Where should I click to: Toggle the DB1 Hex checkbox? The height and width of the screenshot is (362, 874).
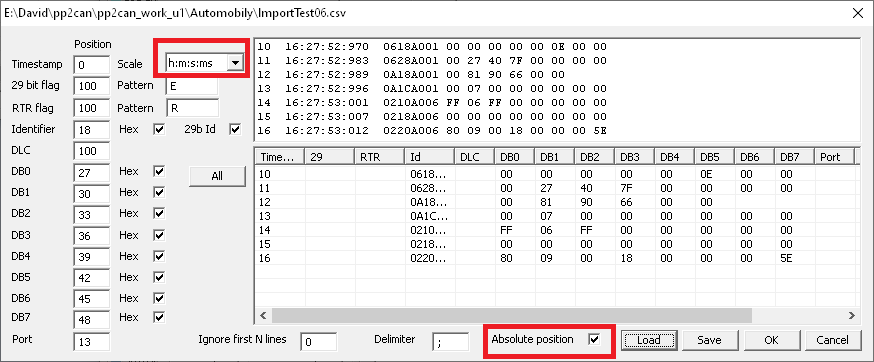[x=159, y=192]
